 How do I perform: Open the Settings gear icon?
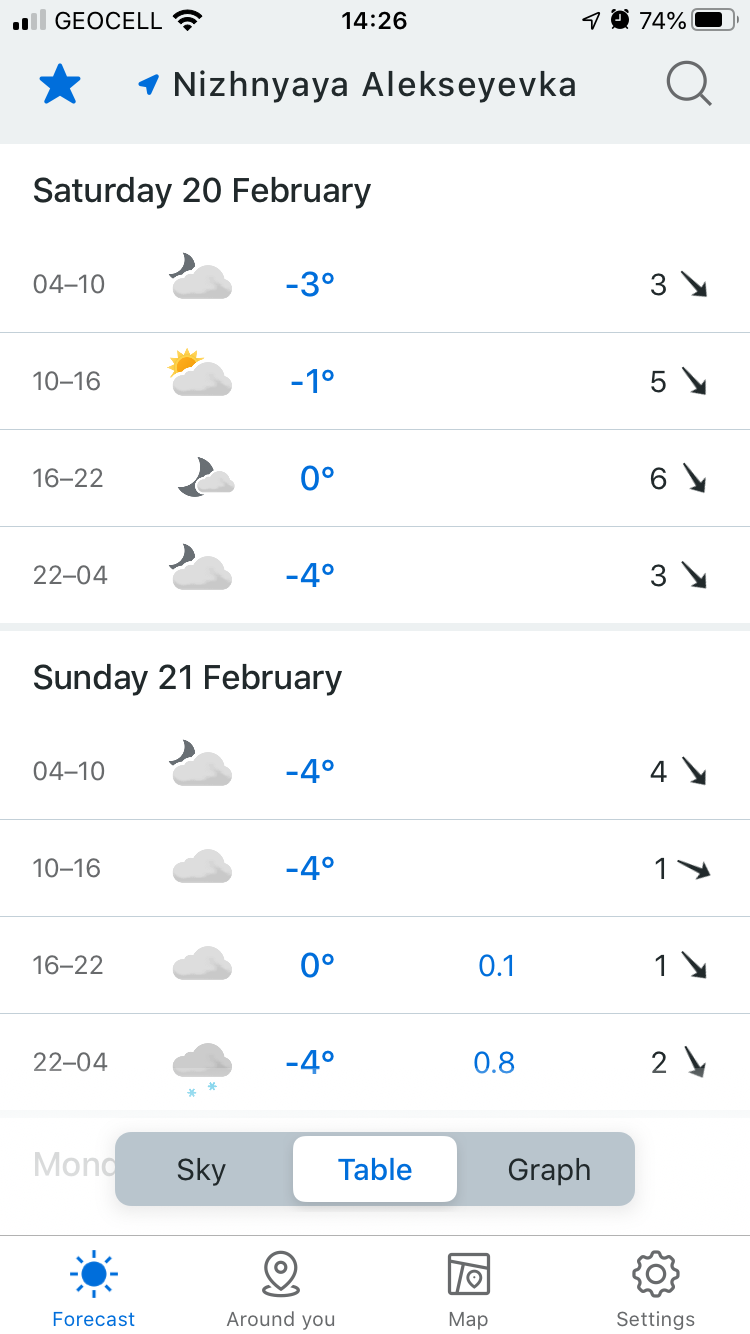tap(656, 1274)
